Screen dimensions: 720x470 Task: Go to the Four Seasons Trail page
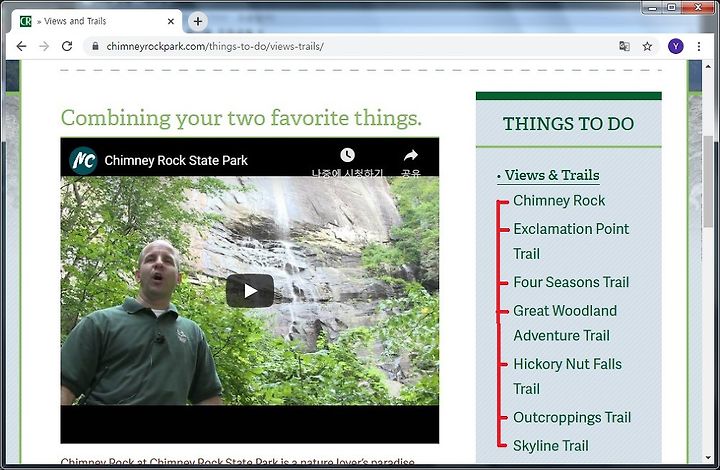[571, 282]
